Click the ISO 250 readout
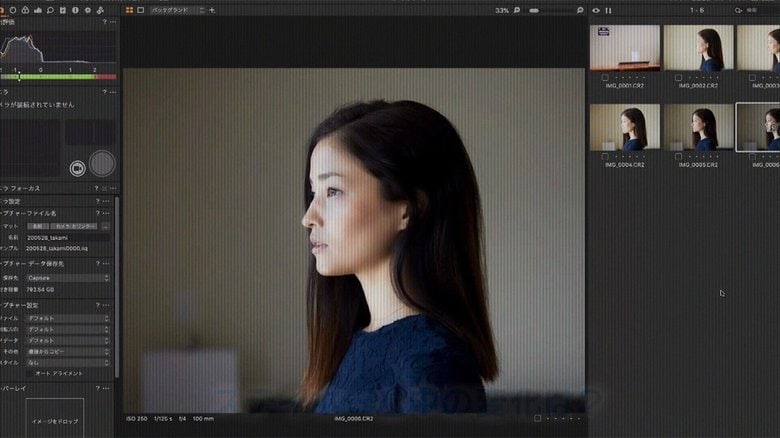 coord(137,419)
